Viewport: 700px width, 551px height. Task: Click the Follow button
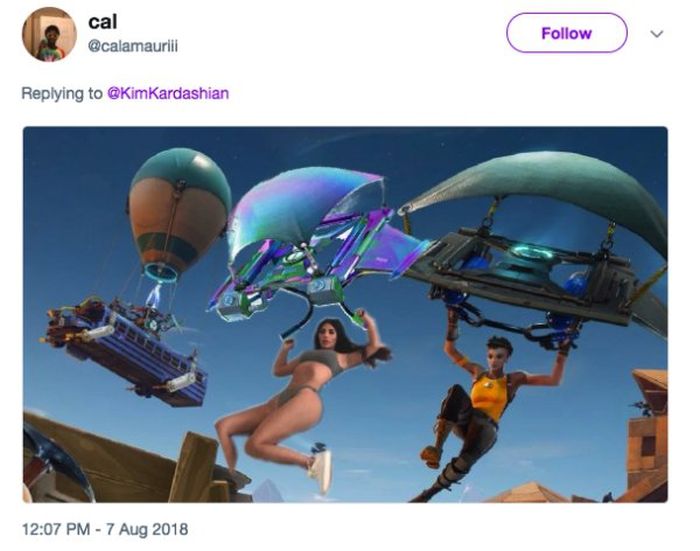tap(567, 33)
